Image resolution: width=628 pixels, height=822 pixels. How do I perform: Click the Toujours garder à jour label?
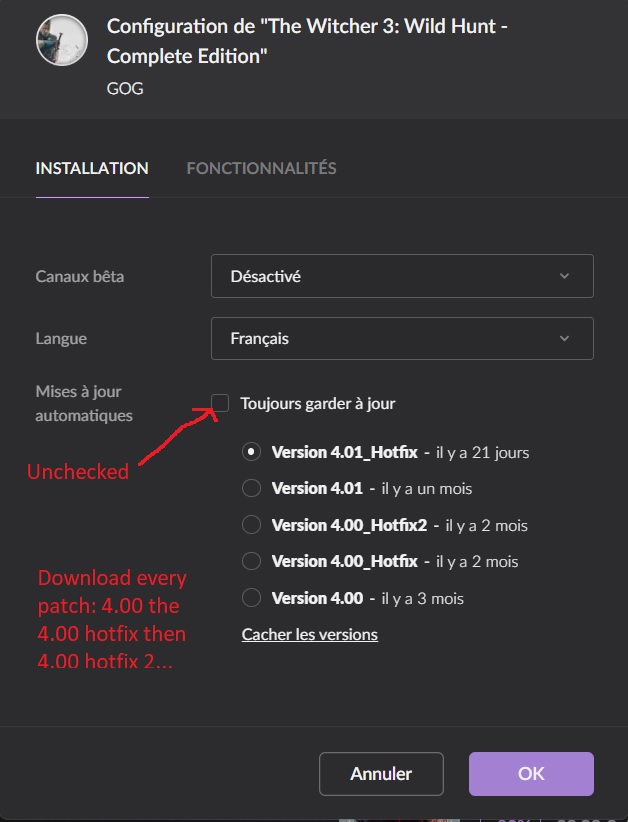pos(318,404)
